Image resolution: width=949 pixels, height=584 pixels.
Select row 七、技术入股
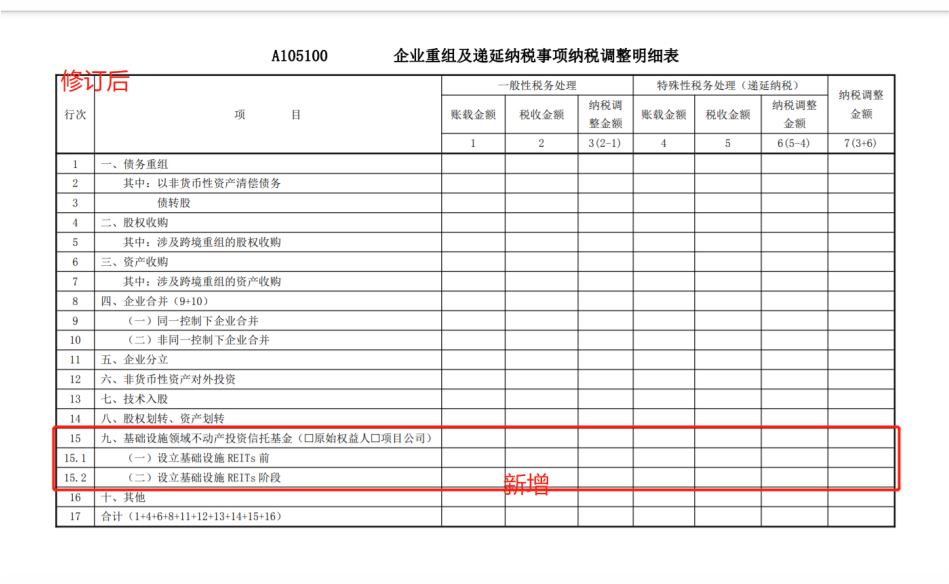[x=475, y=399]
